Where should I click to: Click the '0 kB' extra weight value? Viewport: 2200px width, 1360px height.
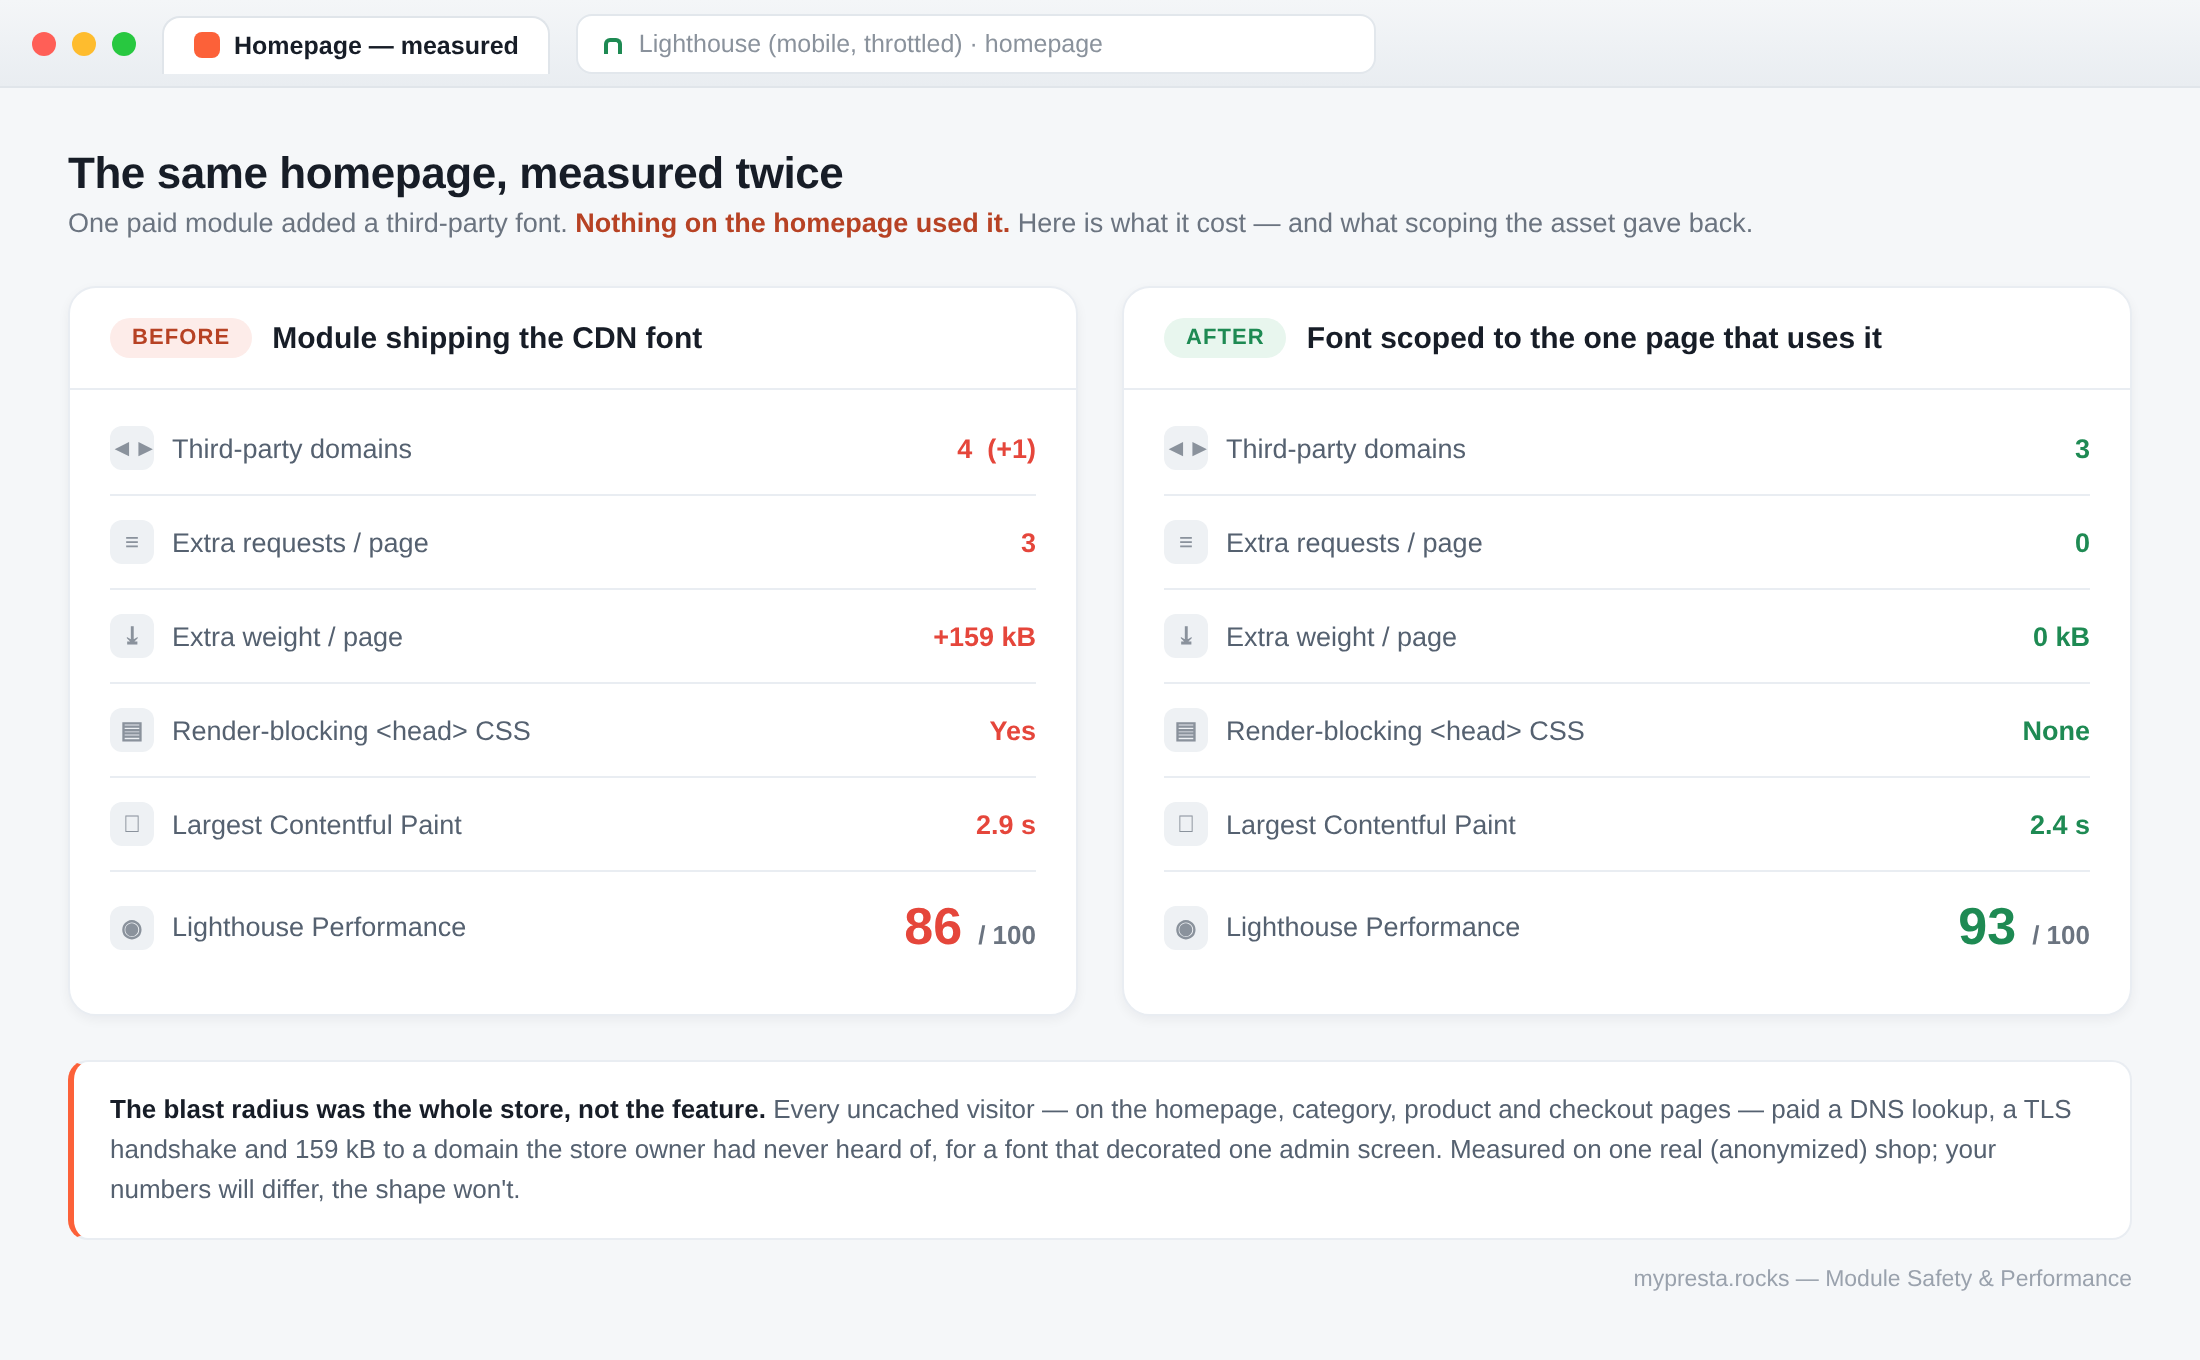point(2061,637)
